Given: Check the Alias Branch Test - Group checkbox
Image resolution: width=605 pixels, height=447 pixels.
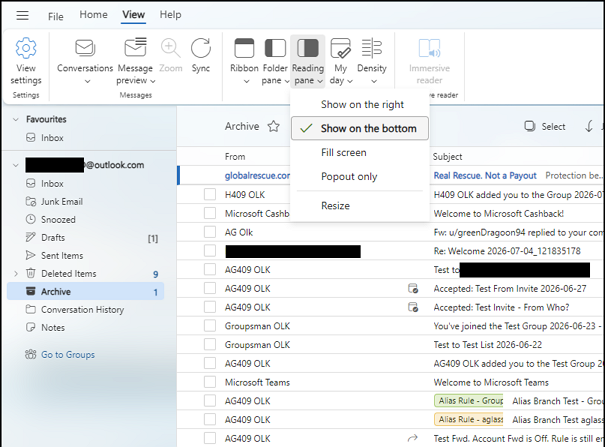Looking at the screenshot, I should pos(210,401).
